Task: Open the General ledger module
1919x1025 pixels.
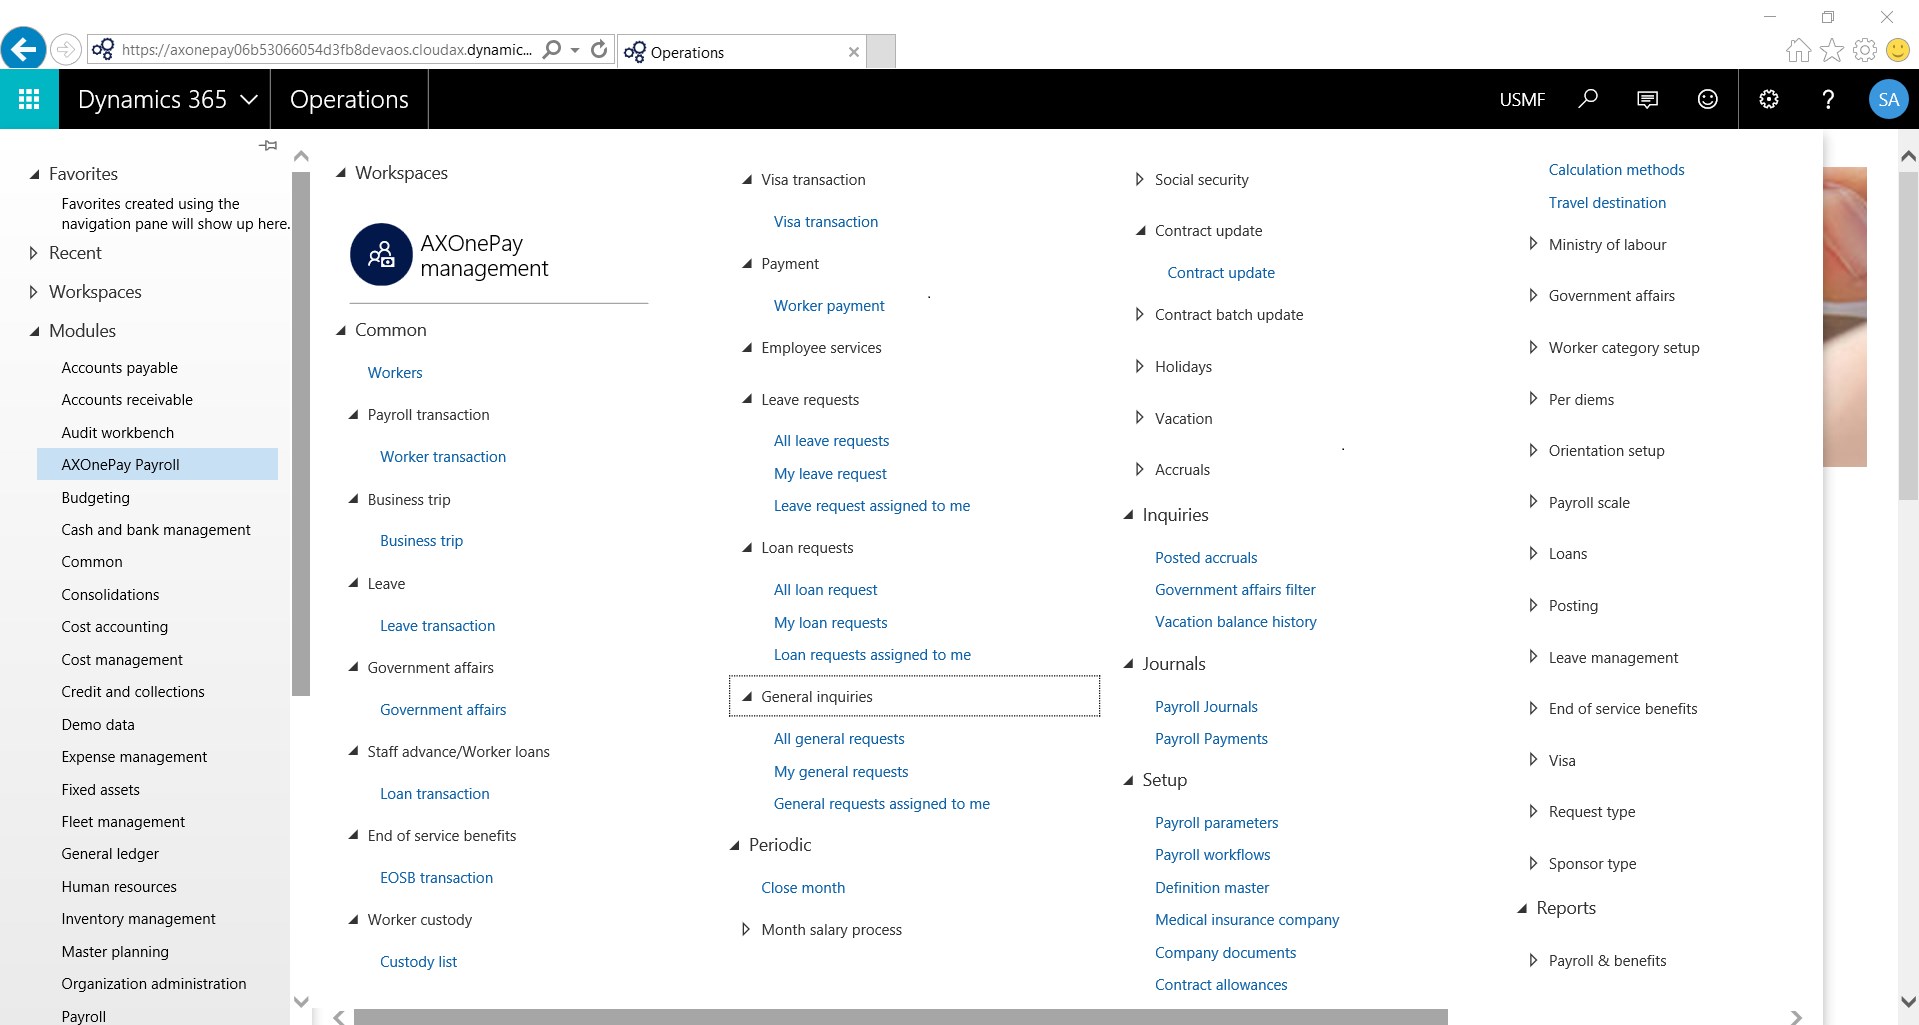Action: point(110,854)
